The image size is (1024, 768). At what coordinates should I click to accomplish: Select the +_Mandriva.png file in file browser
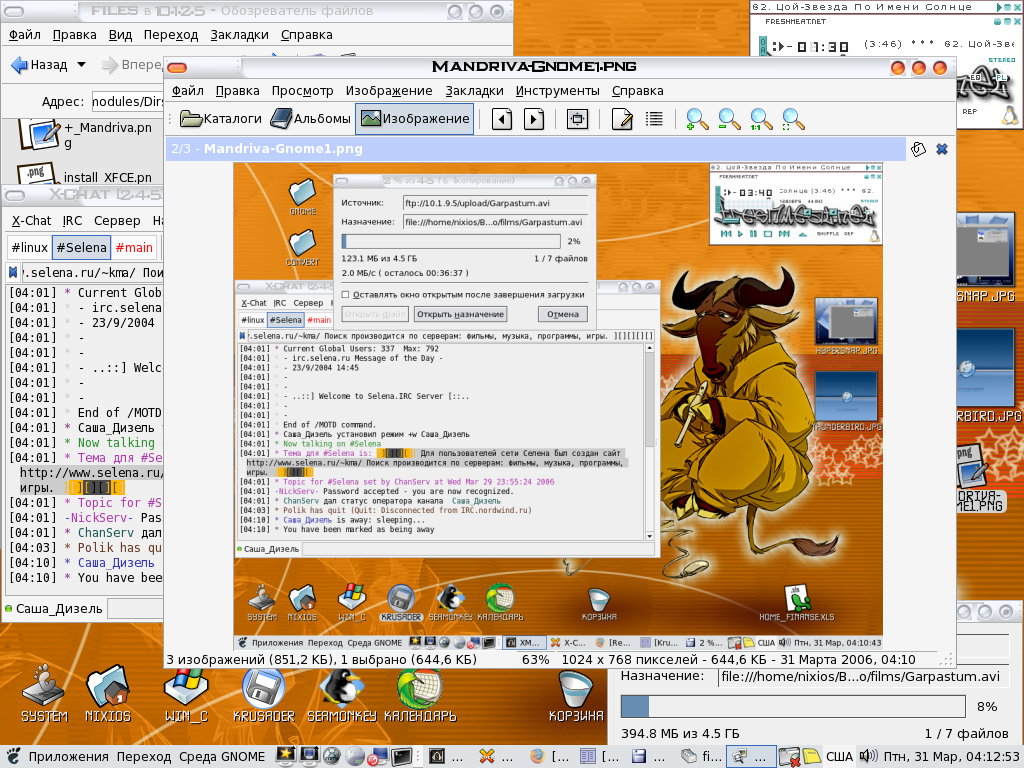(85, 135)
